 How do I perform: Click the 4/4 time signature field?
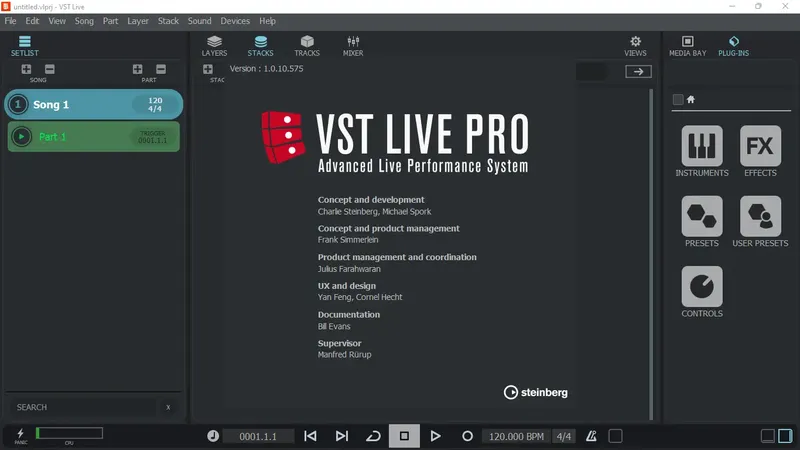564,436
